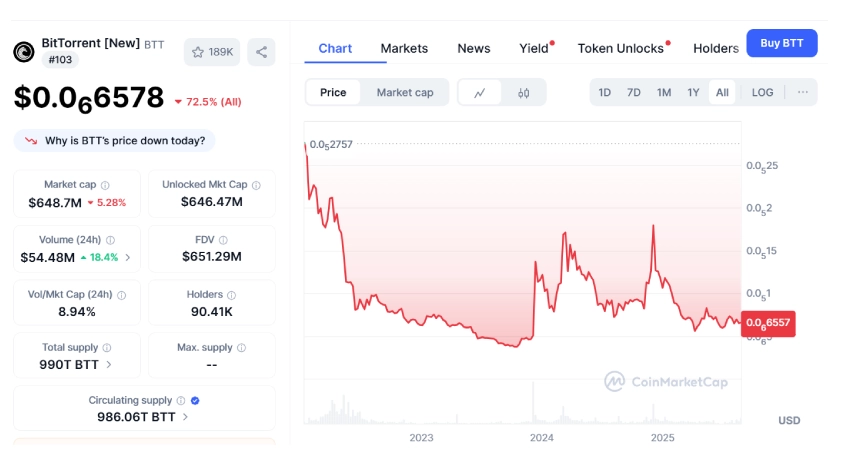
Task: Toggle chart to Market cap view
Action: (405, 92)
